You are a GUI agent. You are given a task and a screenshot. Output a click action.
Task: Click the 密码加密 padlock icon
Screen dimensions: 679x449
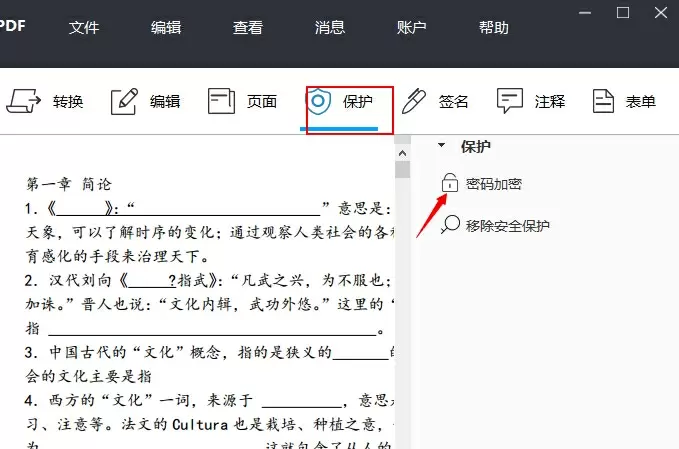[x=450, y=183]
